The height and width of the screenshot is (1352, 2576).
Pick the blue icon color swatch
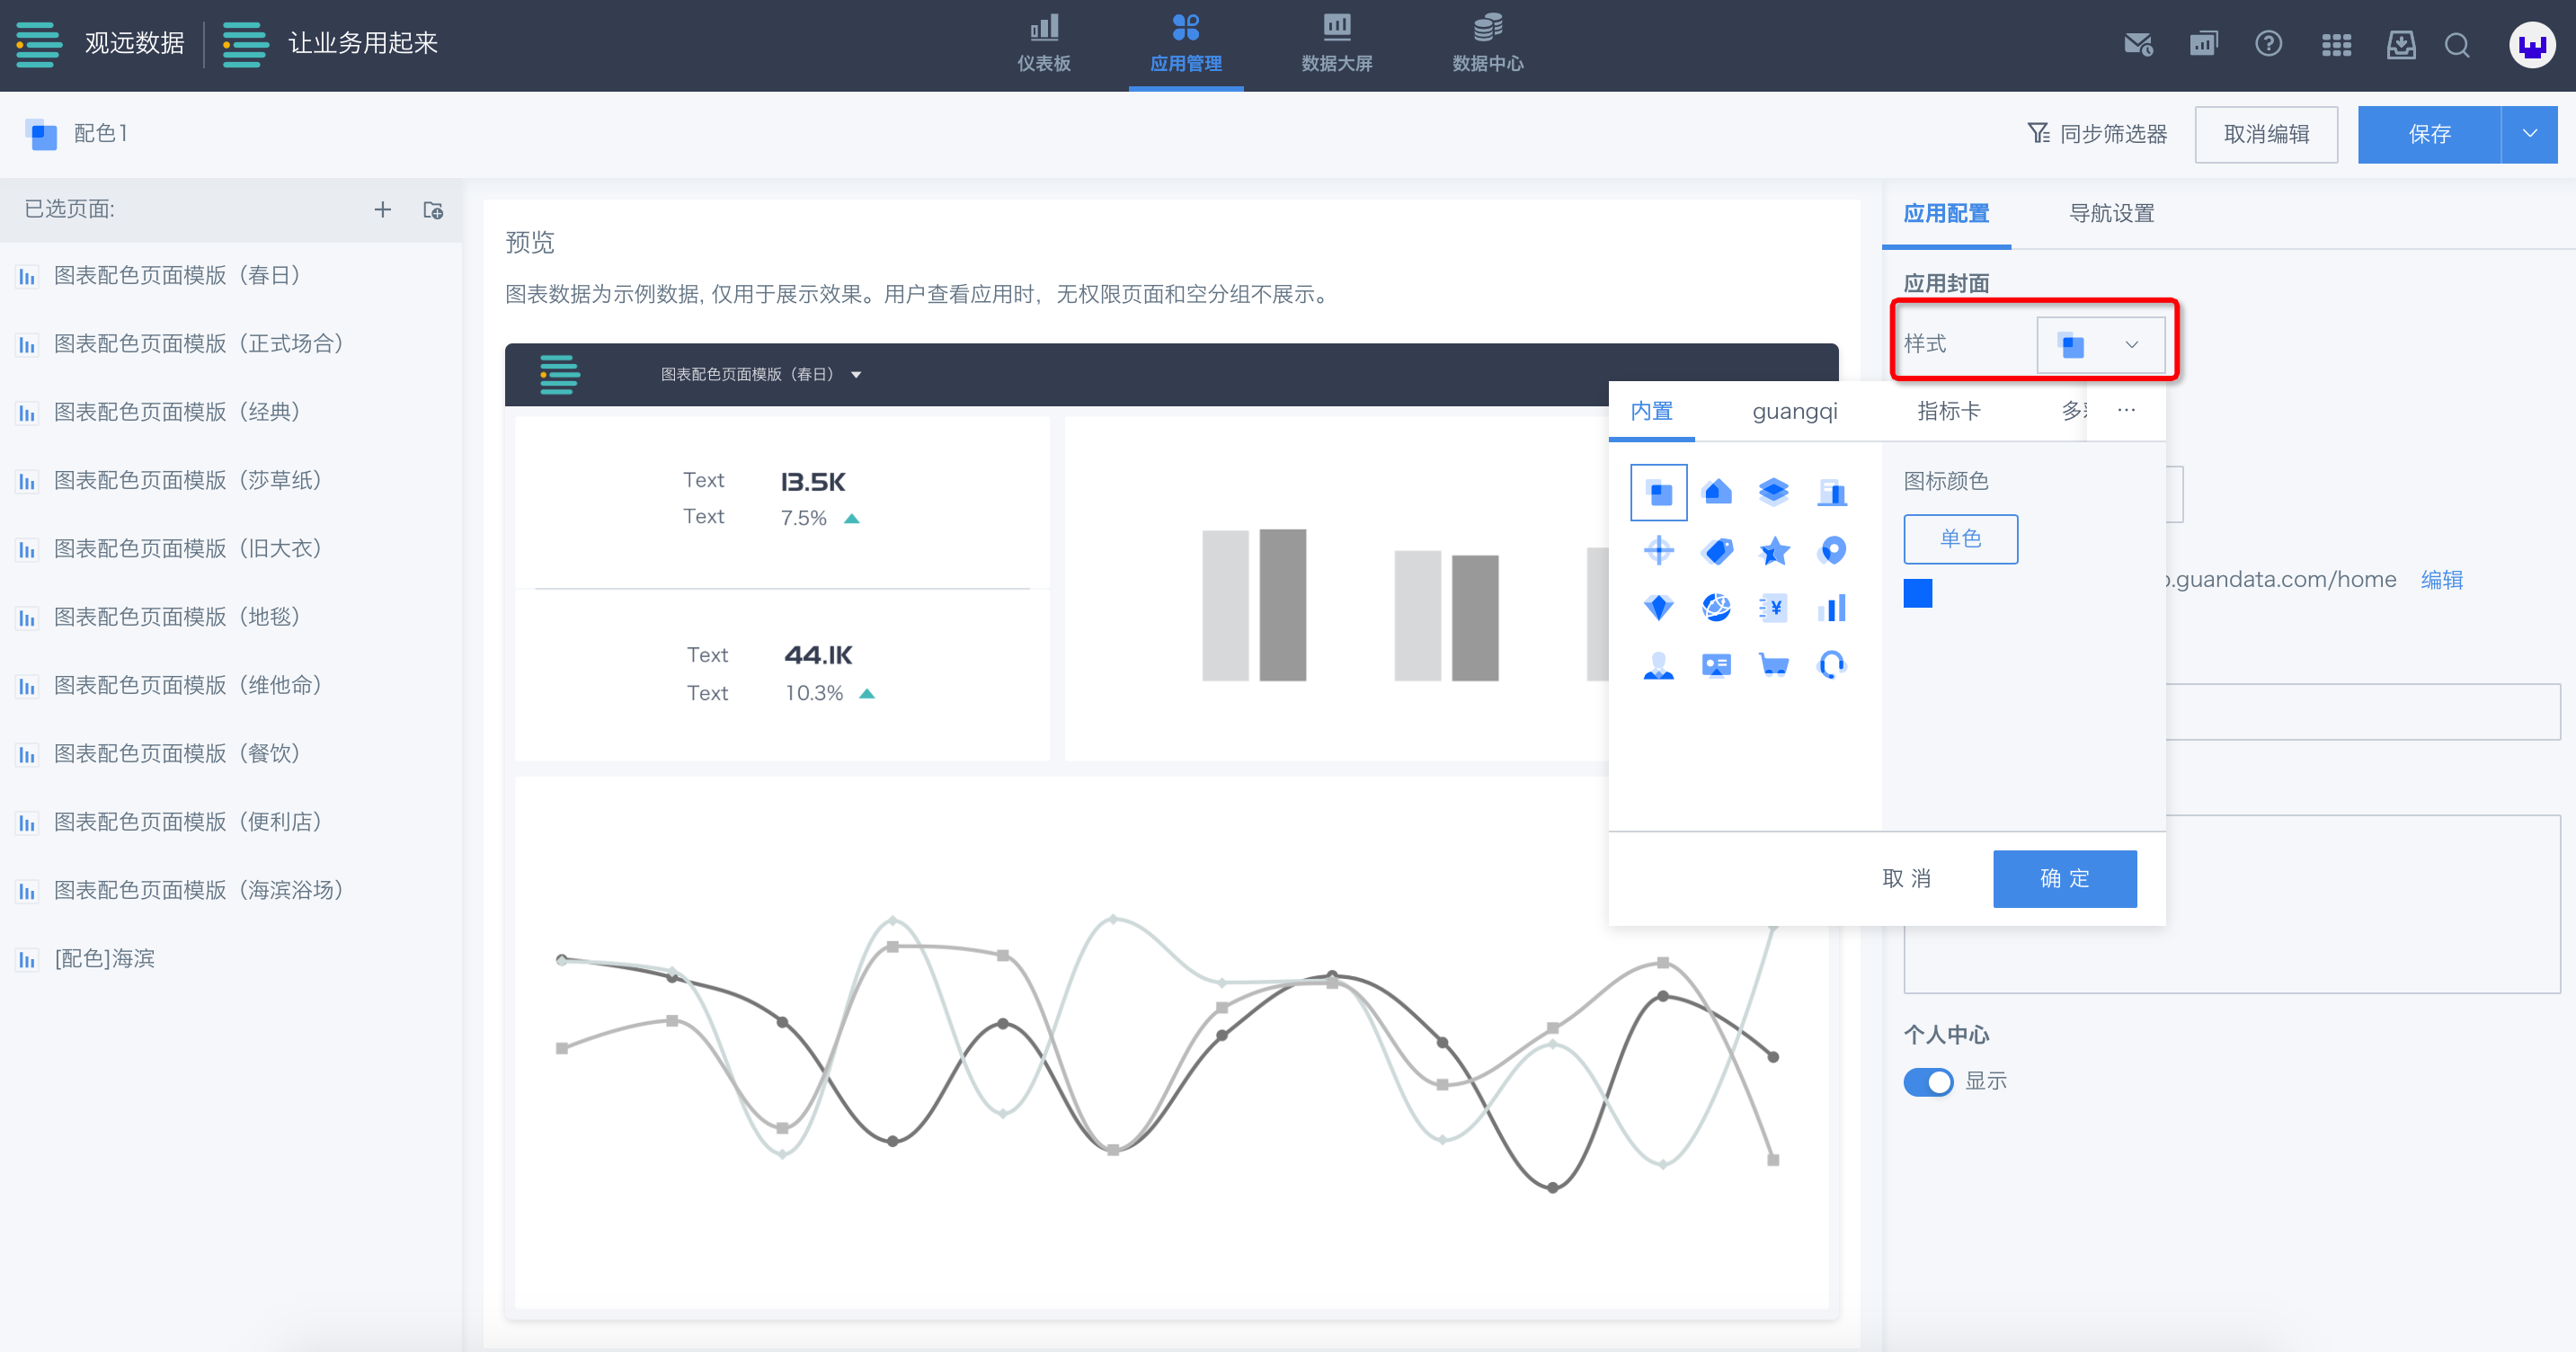(1917, 594)
